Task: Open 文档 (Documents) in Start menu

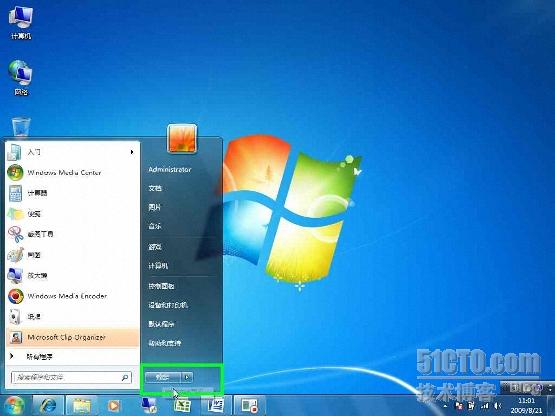Action: (x=155, y=188)
